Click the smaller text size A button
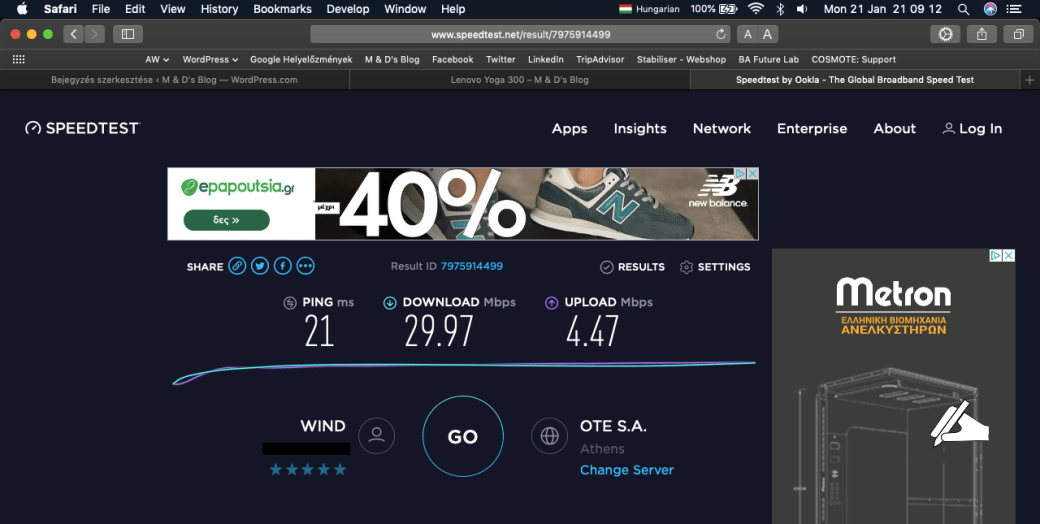Viewport: 1040px width, 524px height. [x=748, y=34]
